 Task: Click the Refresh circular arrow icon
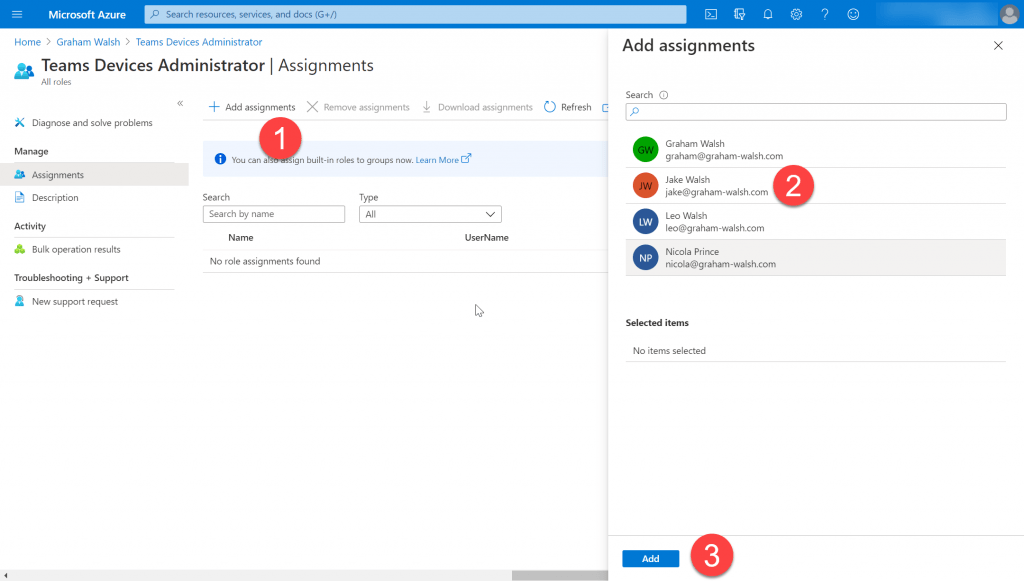(x=550, y=106)
